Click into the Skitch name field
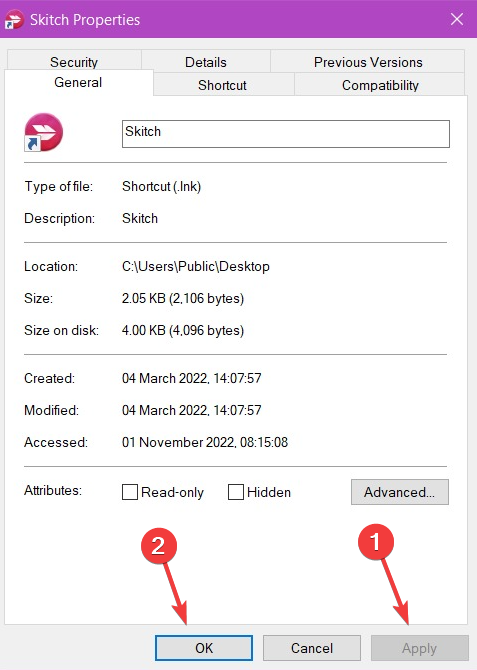This screenshot has height=670, width=477. point(286,134)
